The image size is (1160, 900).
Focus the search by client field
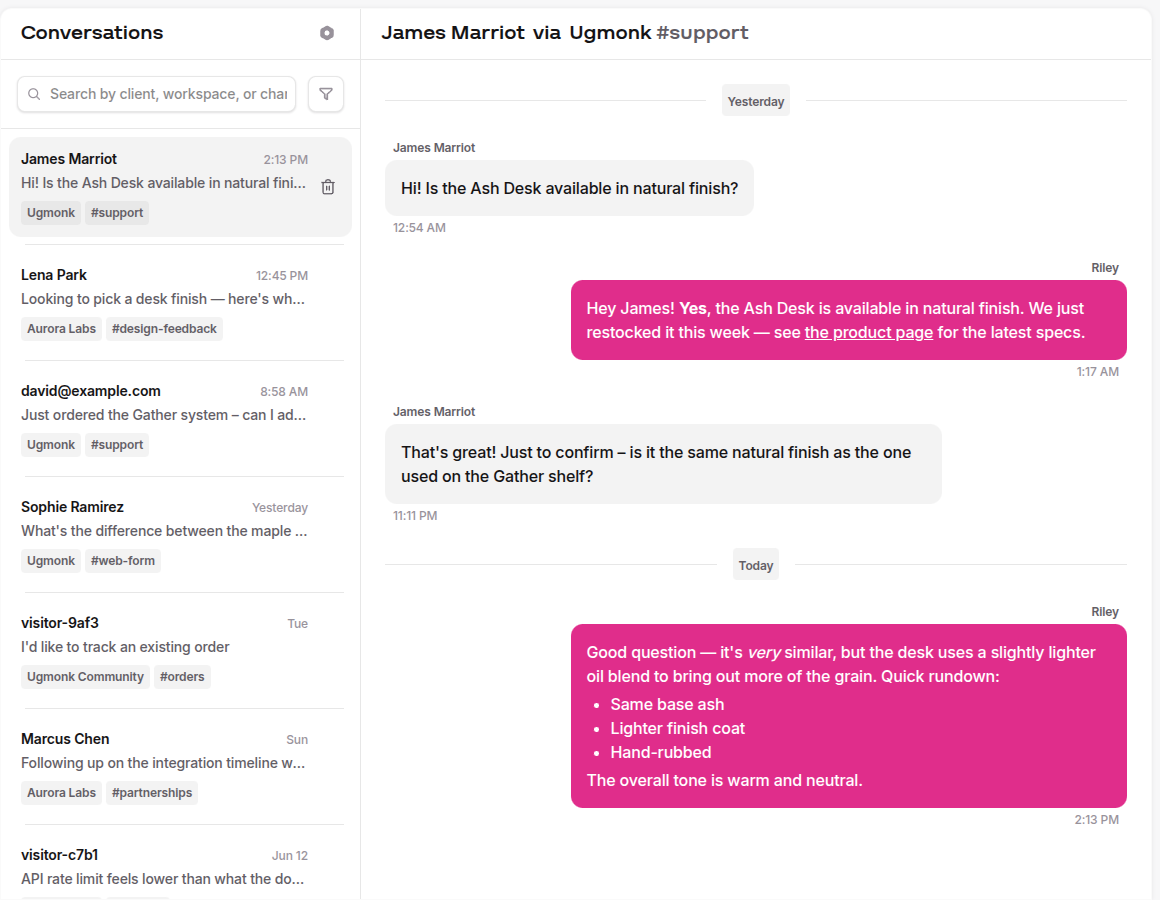[156, 94]
